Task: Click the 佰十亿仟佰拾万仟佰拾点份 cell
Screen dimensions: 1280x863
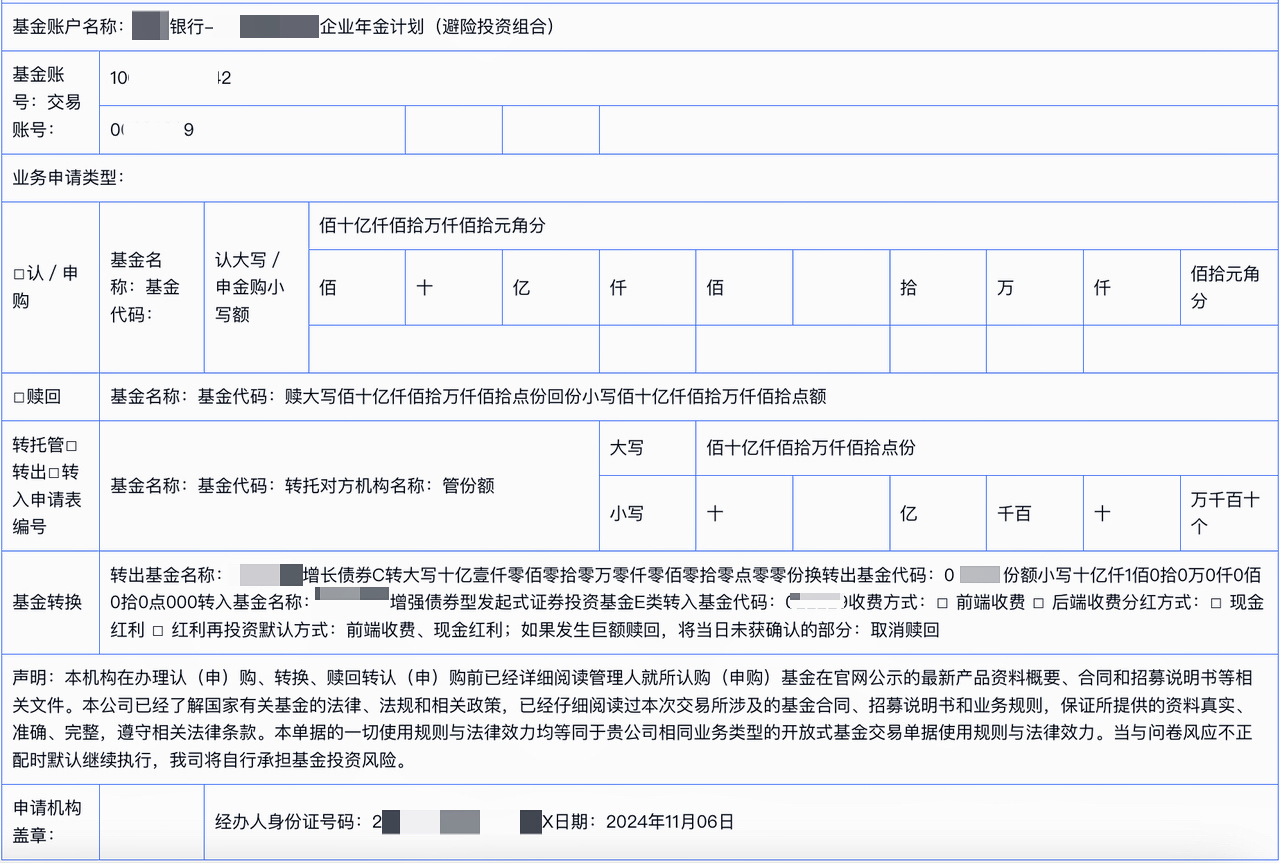Action: point(987,448)
